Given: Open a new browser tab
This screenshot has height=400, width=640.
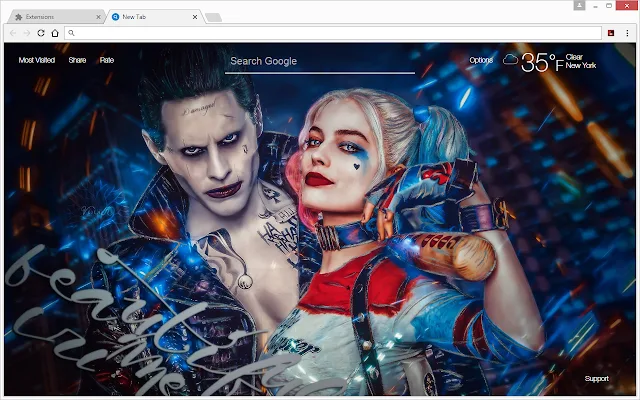Looking at the screenshot, I should tap(213, 18).
